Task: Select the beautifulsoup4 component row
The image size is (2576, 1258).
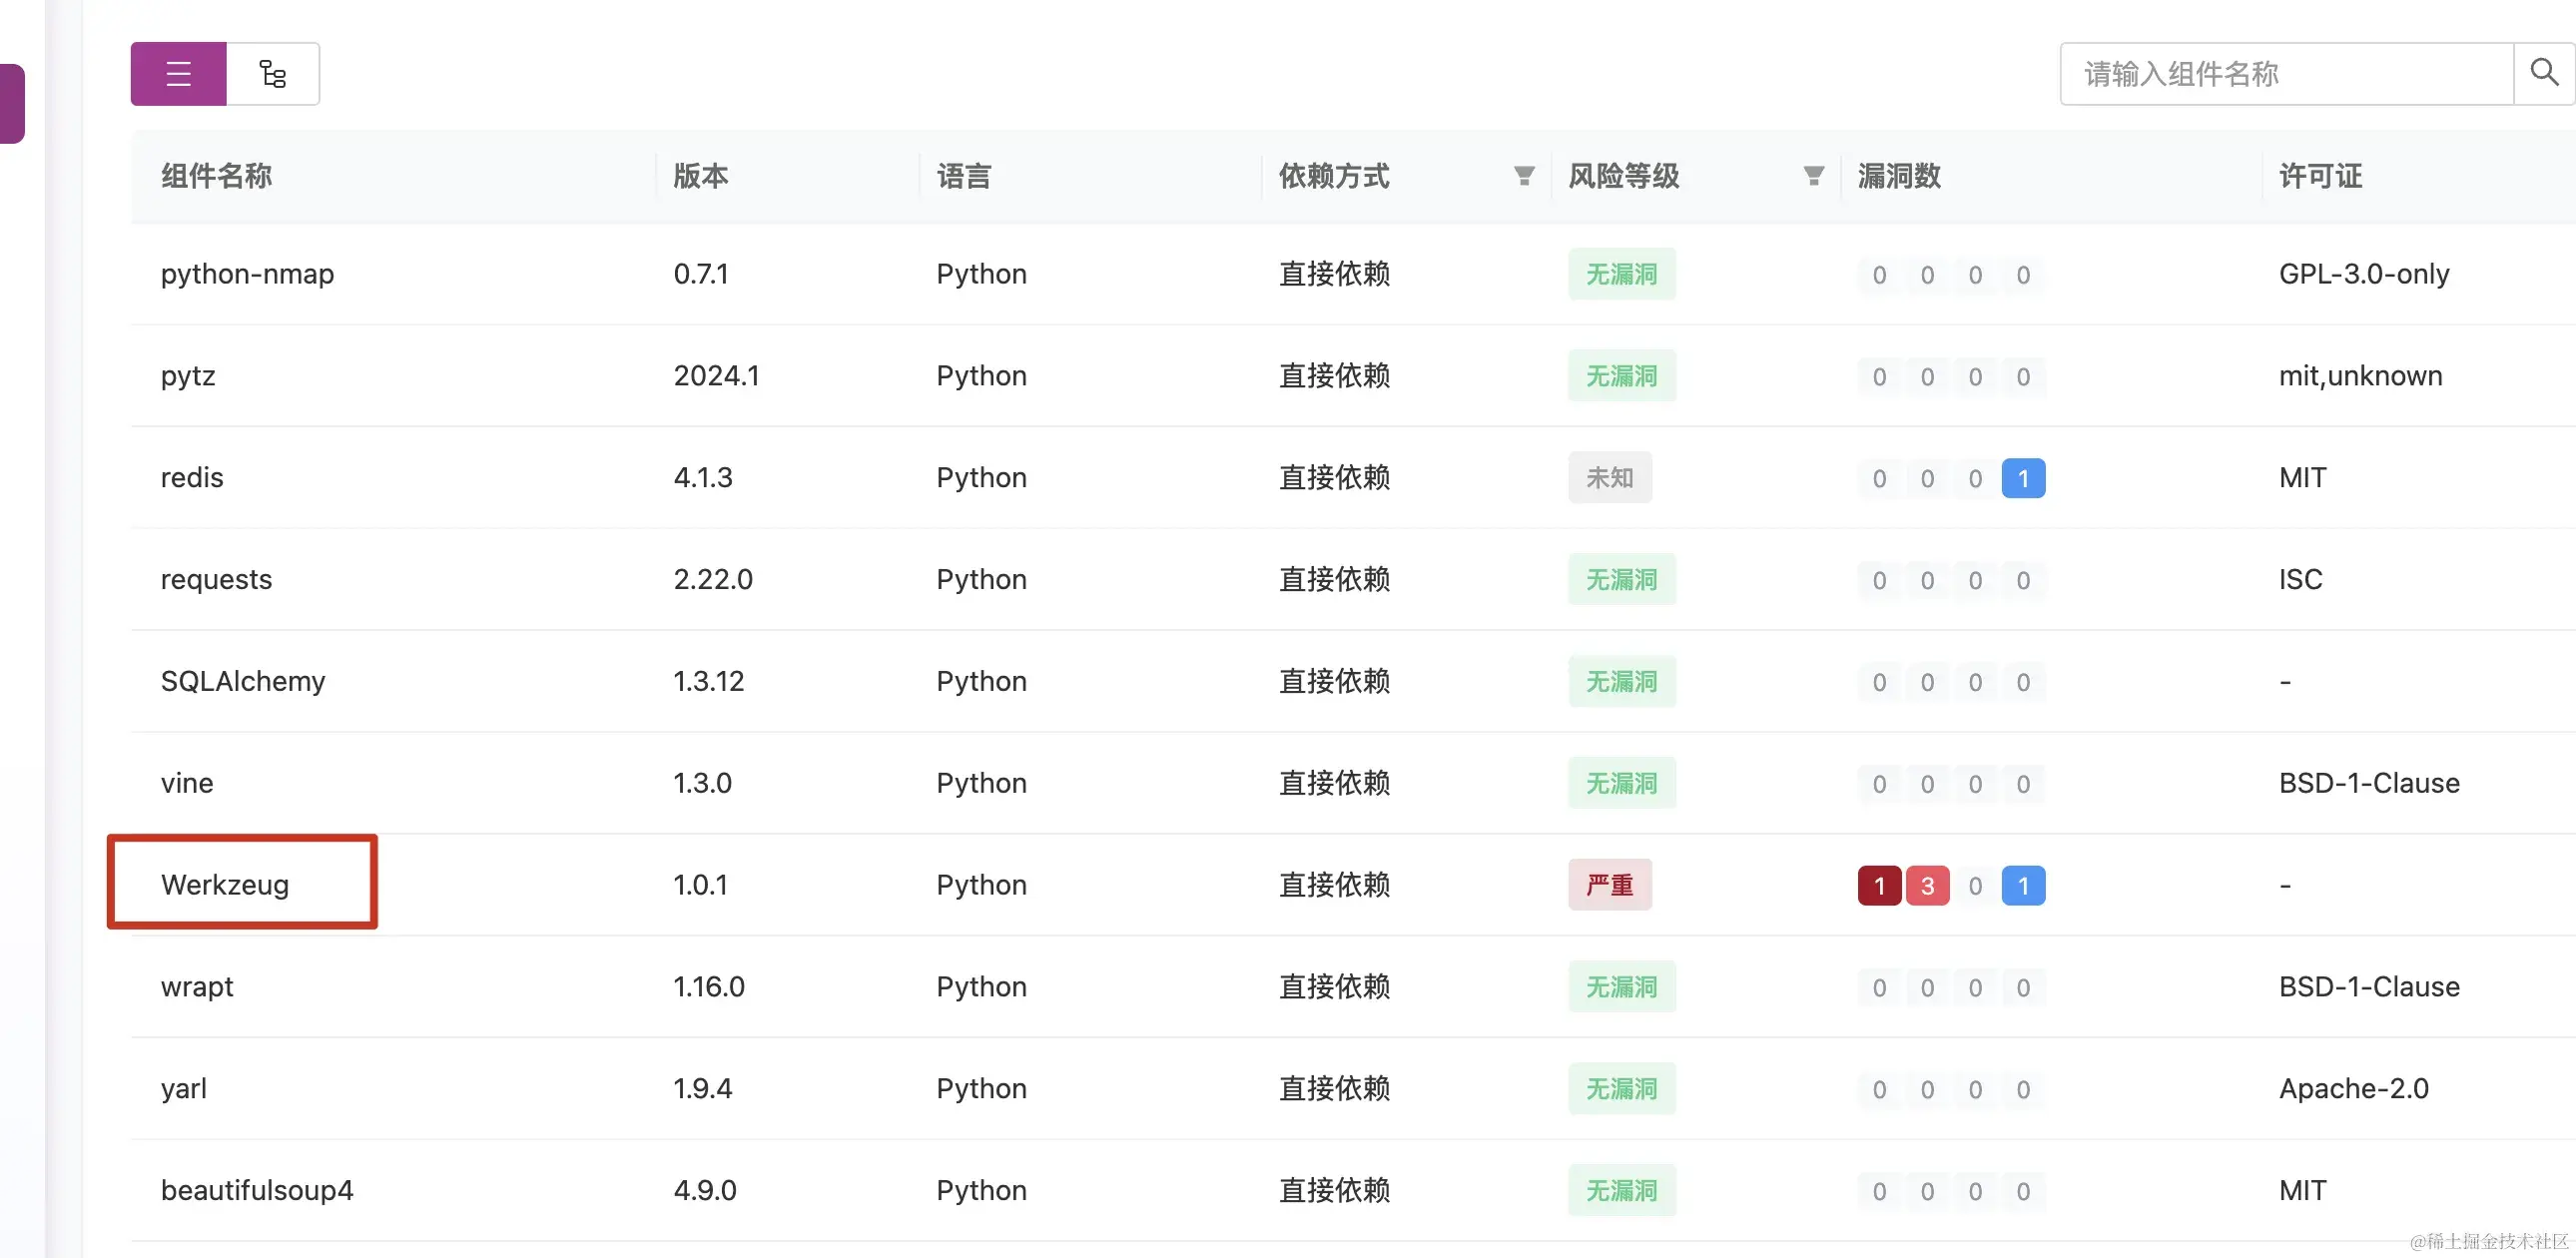Action: click(x=257, y=1190)
